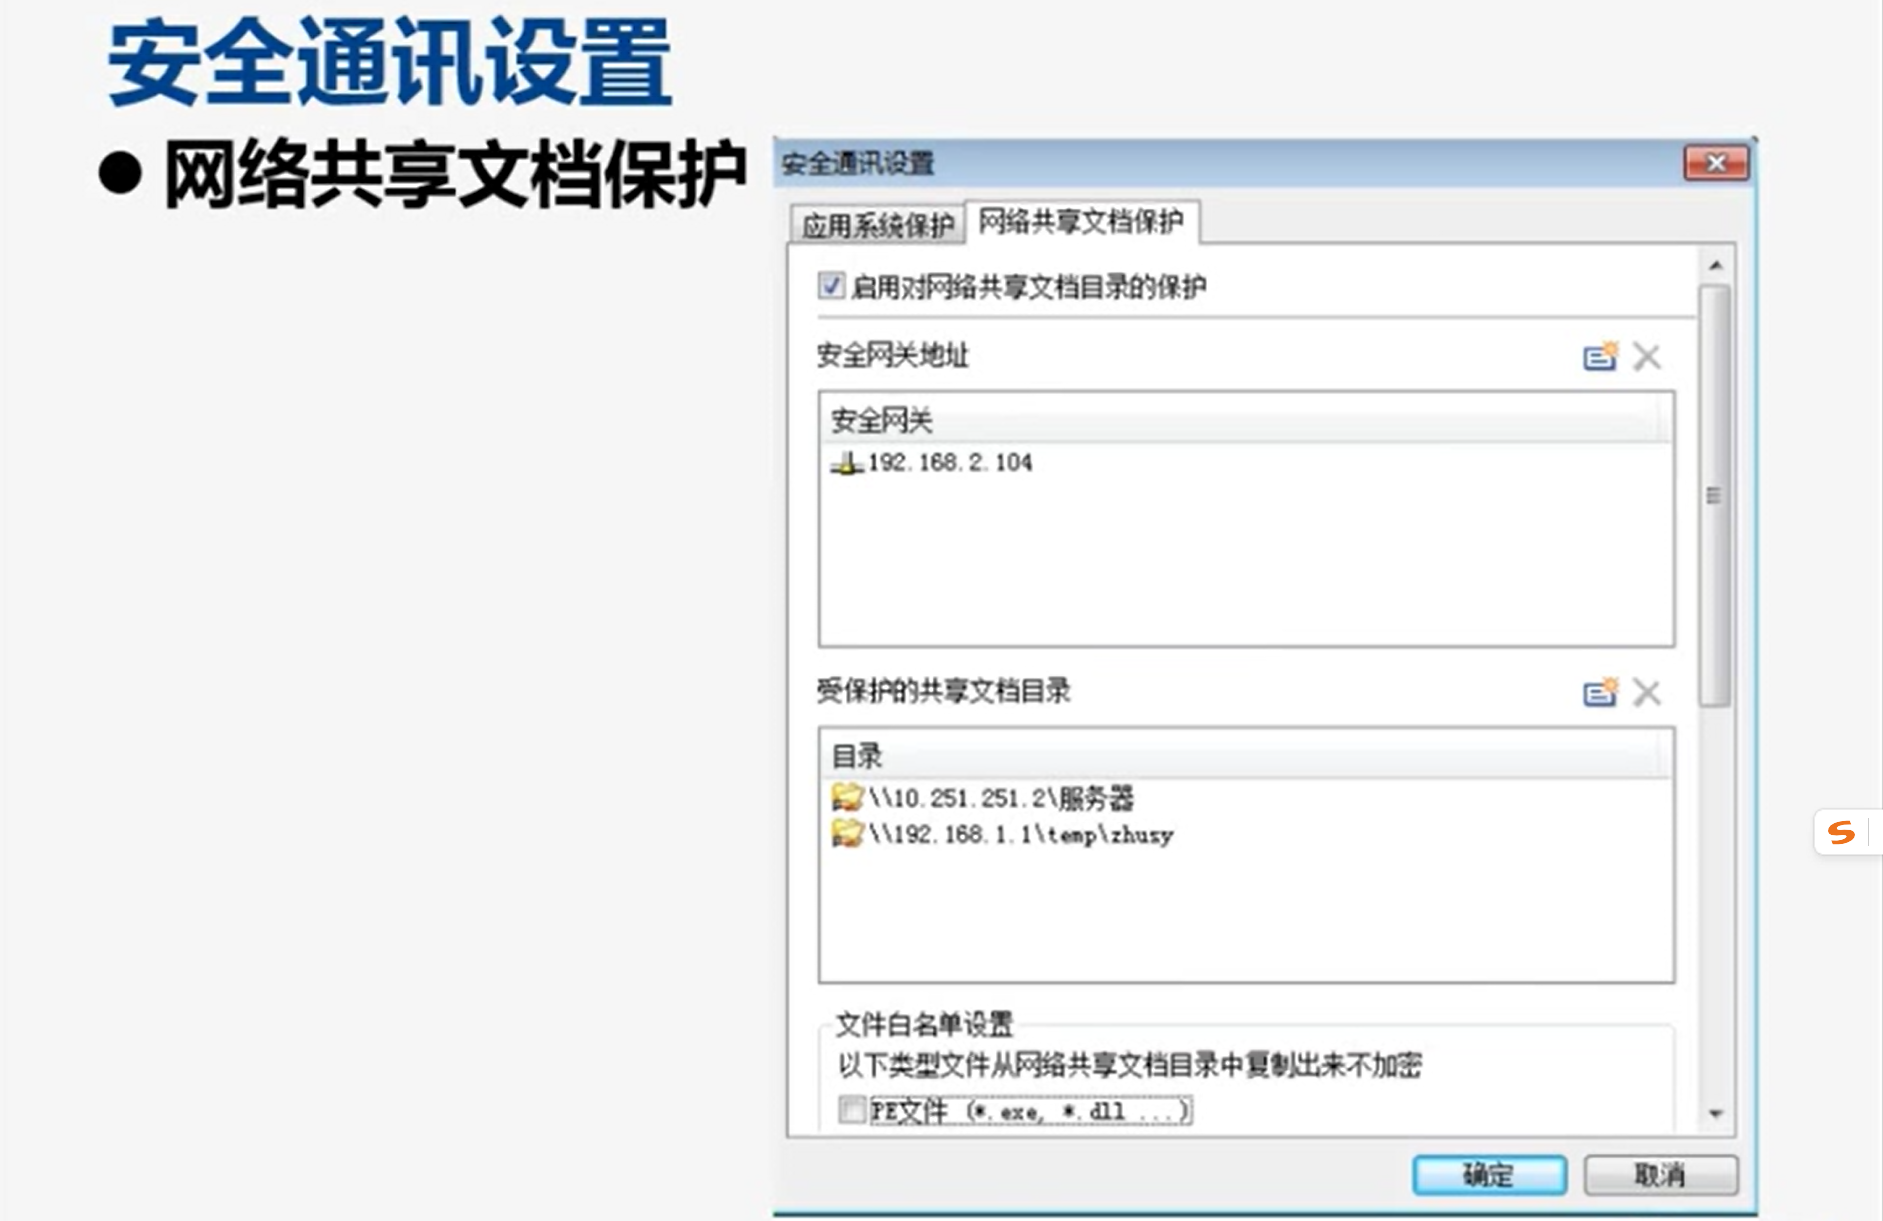Click the 安全网关 column header
1883x1221 pixels.
click(x=1245, y=420)
